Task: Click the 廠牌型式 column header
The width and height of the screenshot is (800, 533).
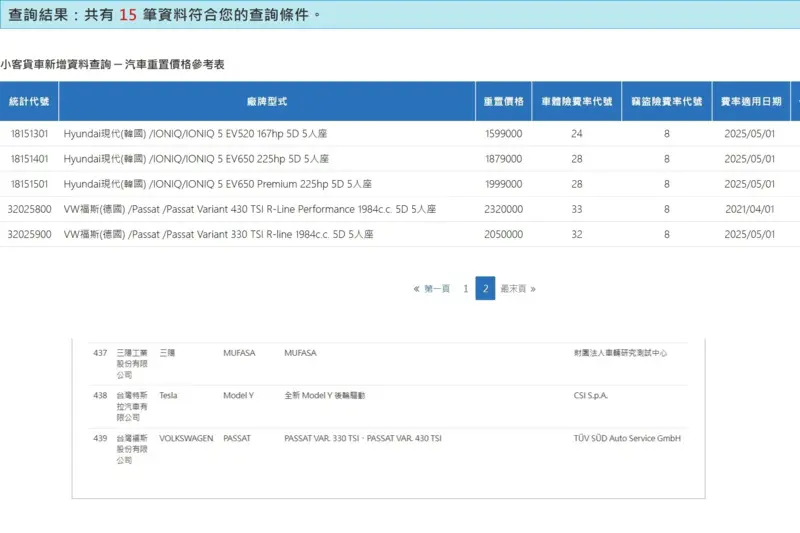Action: point(267,101)
